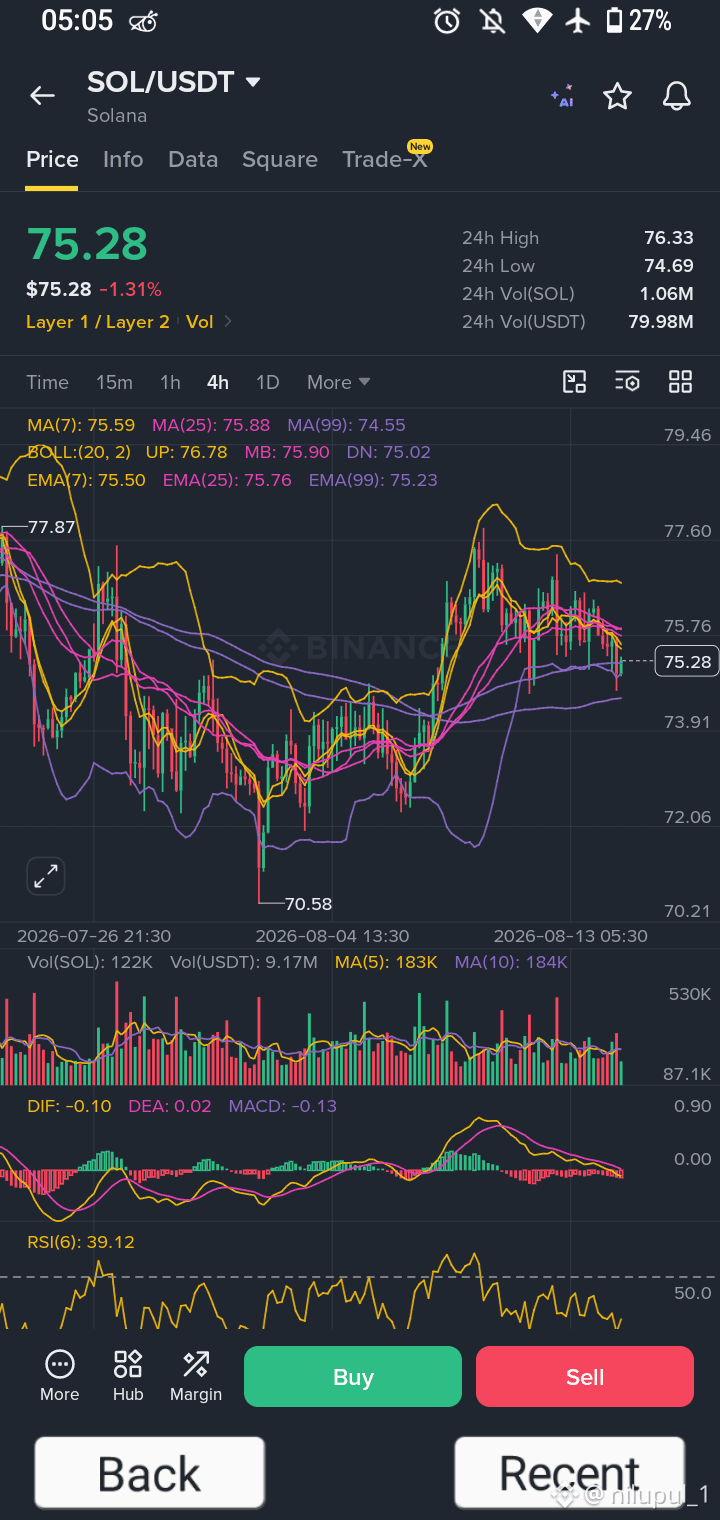The image size is (720, 1520).
Task: Open the chart layout grid icon
Action: pos(680,381)
